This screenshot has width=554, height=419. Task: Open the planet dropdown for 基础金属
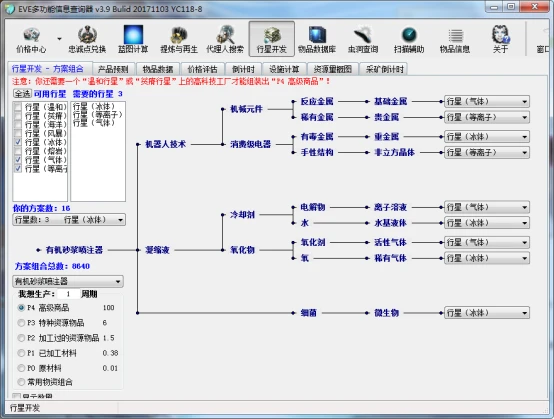(487, 101)
